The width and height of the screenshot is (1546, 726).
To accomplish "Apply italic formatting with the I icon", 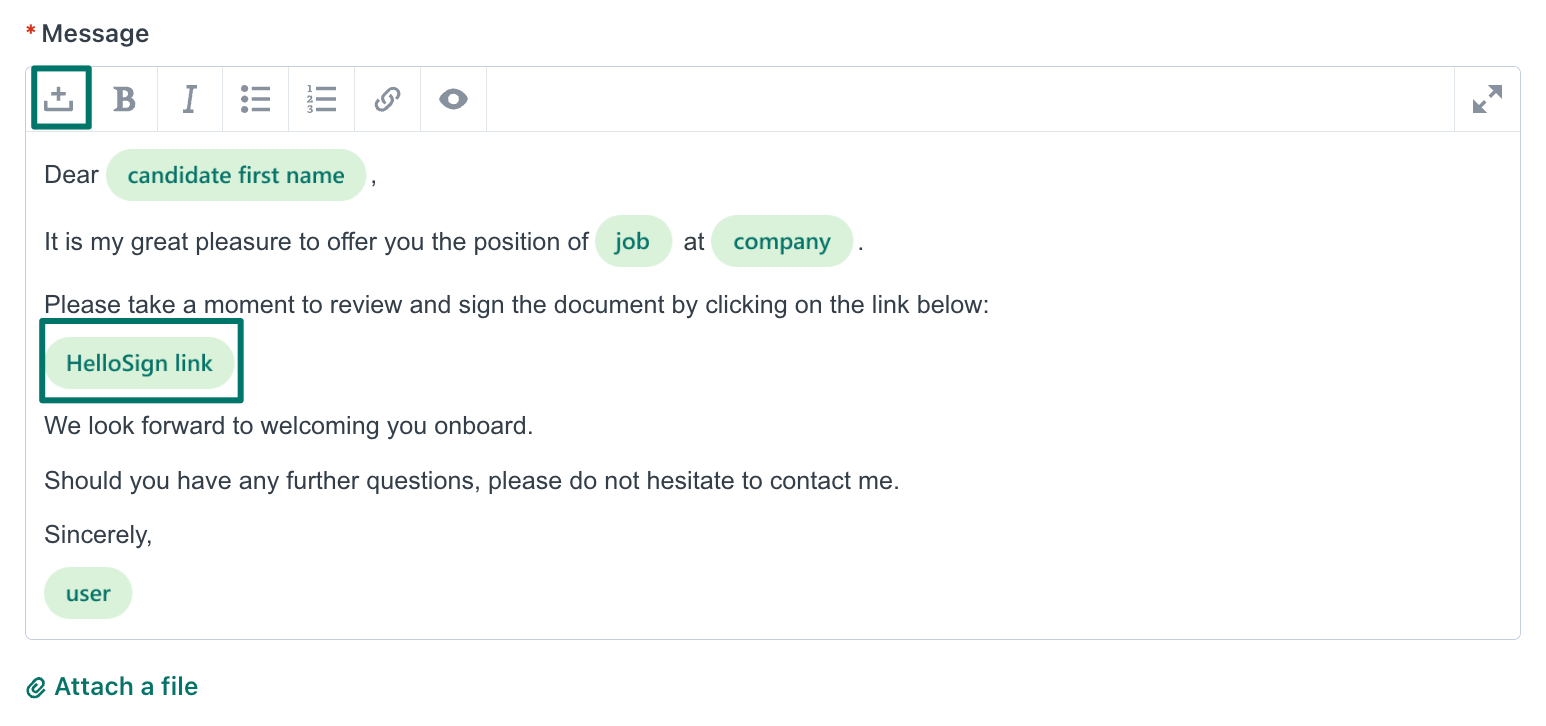I will (x=189, y=98).
